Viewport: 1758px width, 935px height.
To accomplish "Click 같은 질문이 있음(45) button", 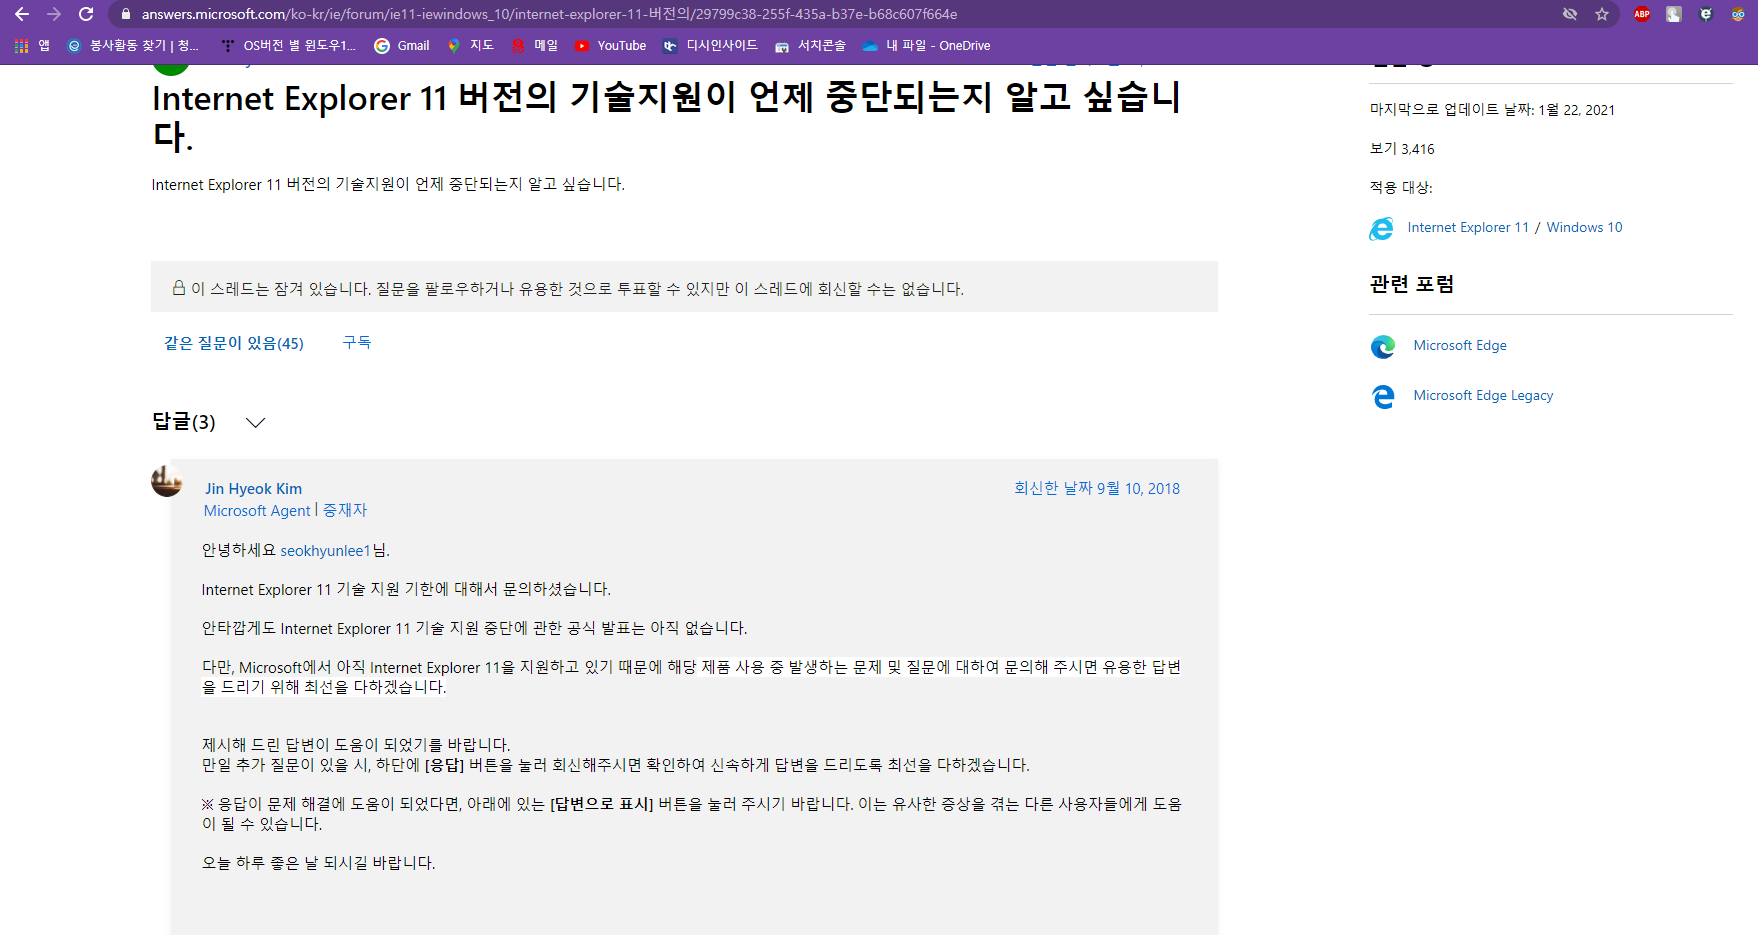I will (x=234, y=343).
